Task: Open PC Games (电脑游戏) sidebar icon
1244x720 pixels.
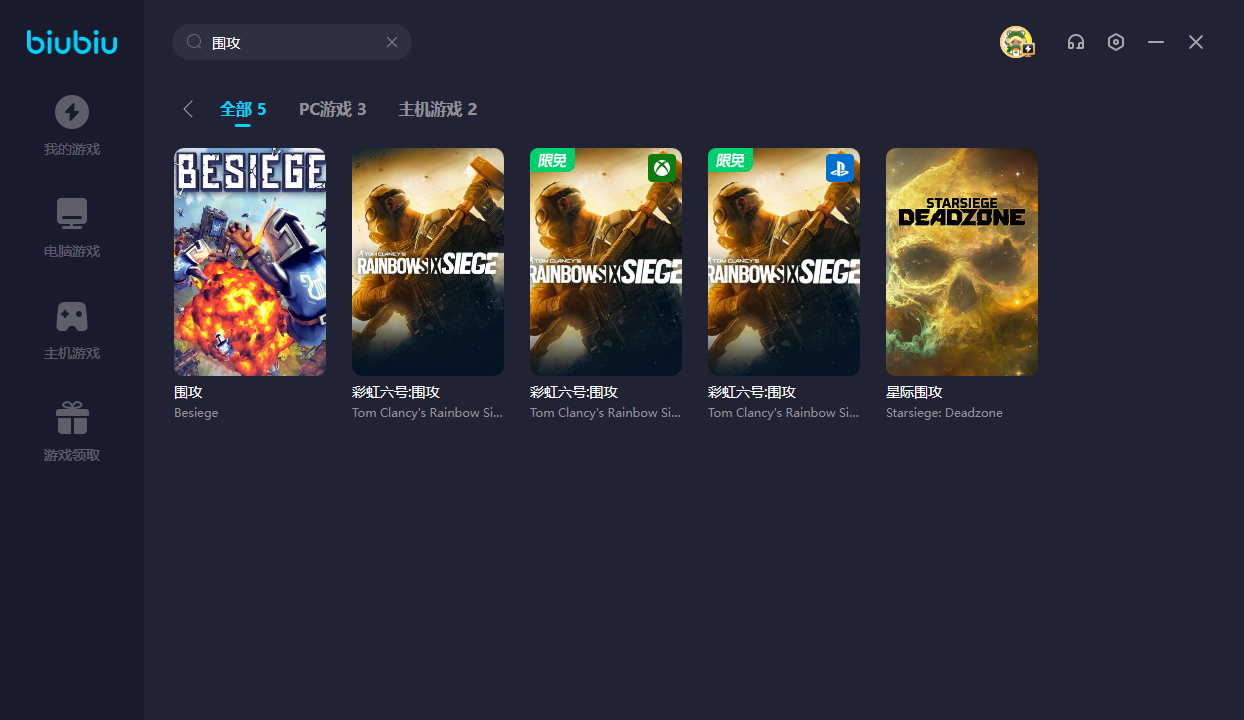Action: tap(72, 214)
